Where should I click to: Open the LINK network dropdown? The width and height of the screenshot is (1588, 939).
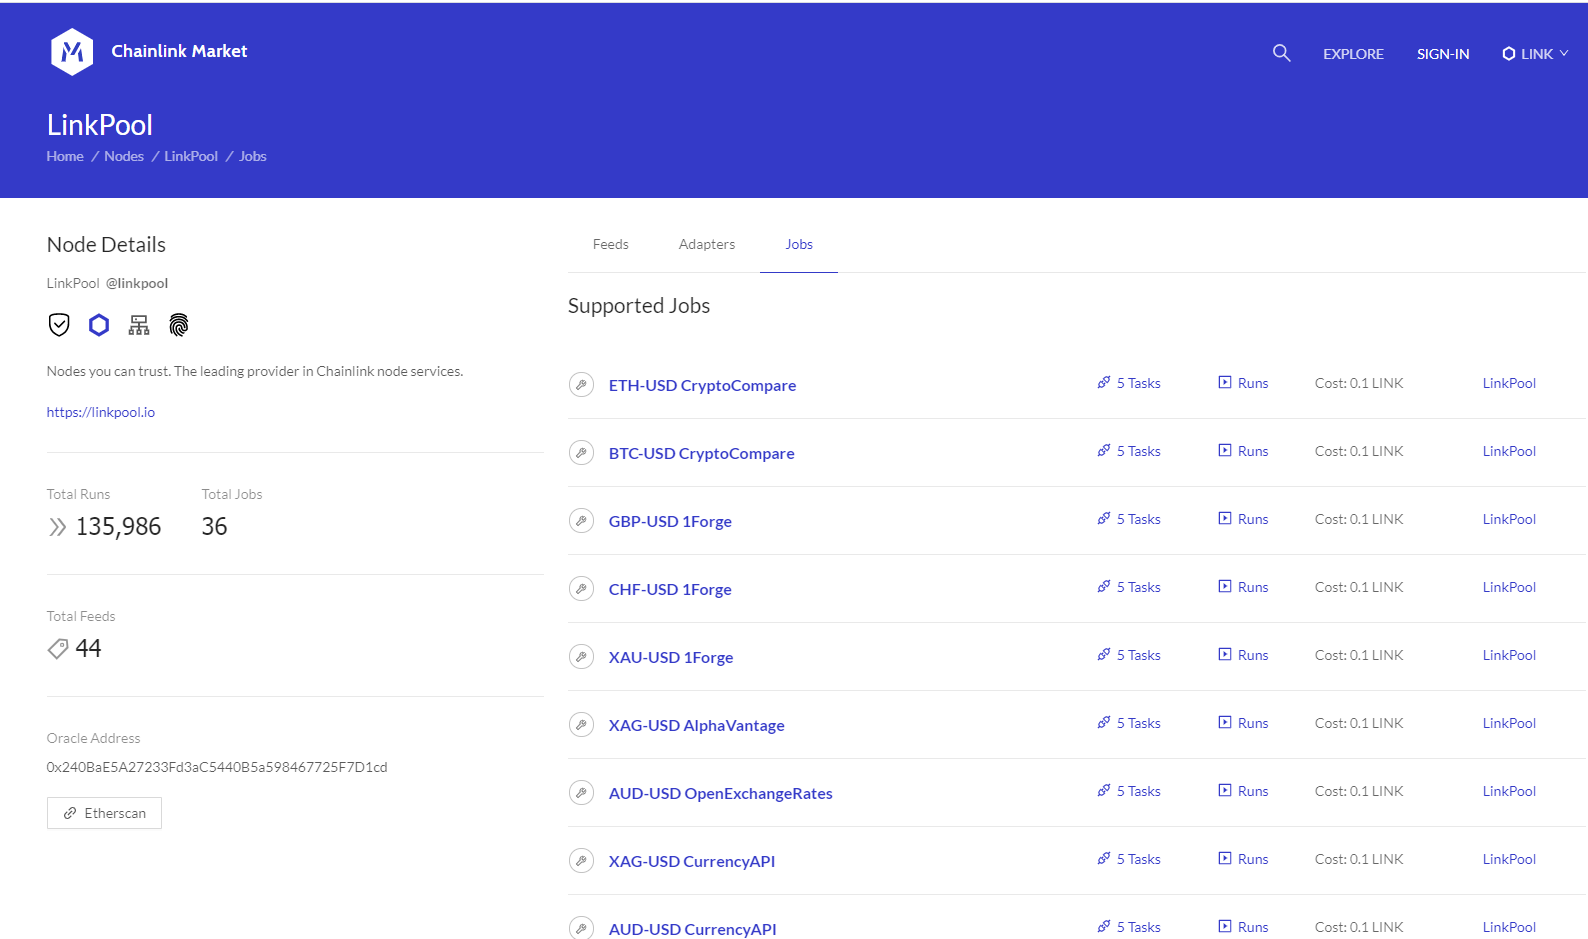1535,54
